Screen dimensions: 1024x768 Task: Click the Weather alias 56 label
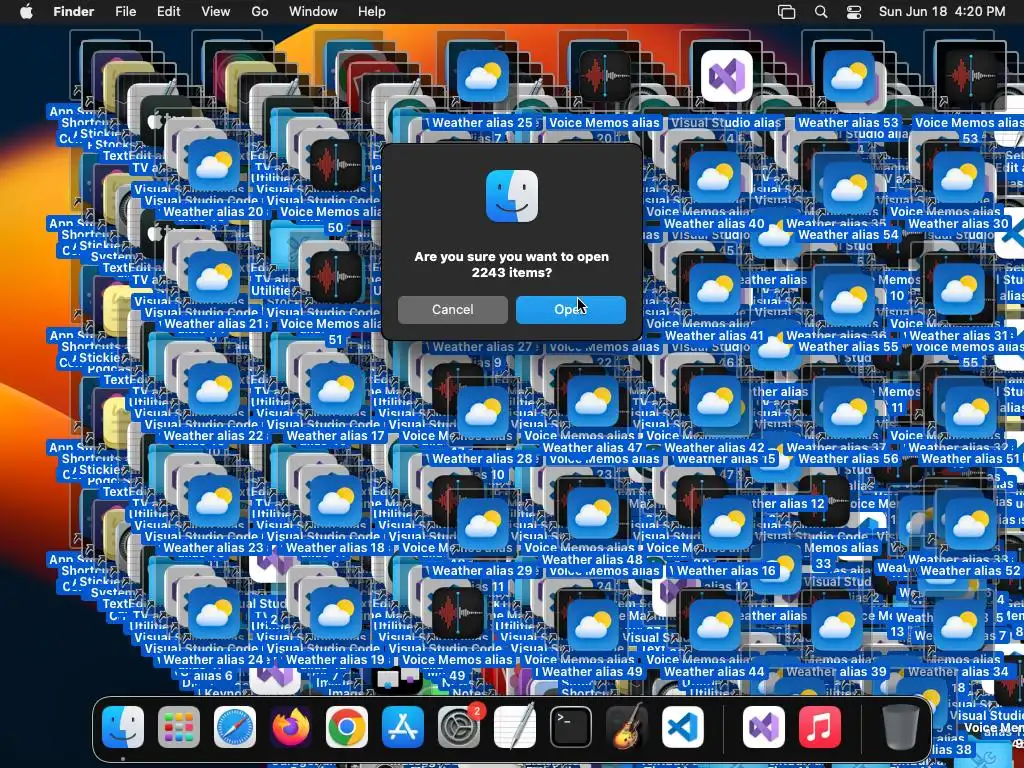[848, 458]
